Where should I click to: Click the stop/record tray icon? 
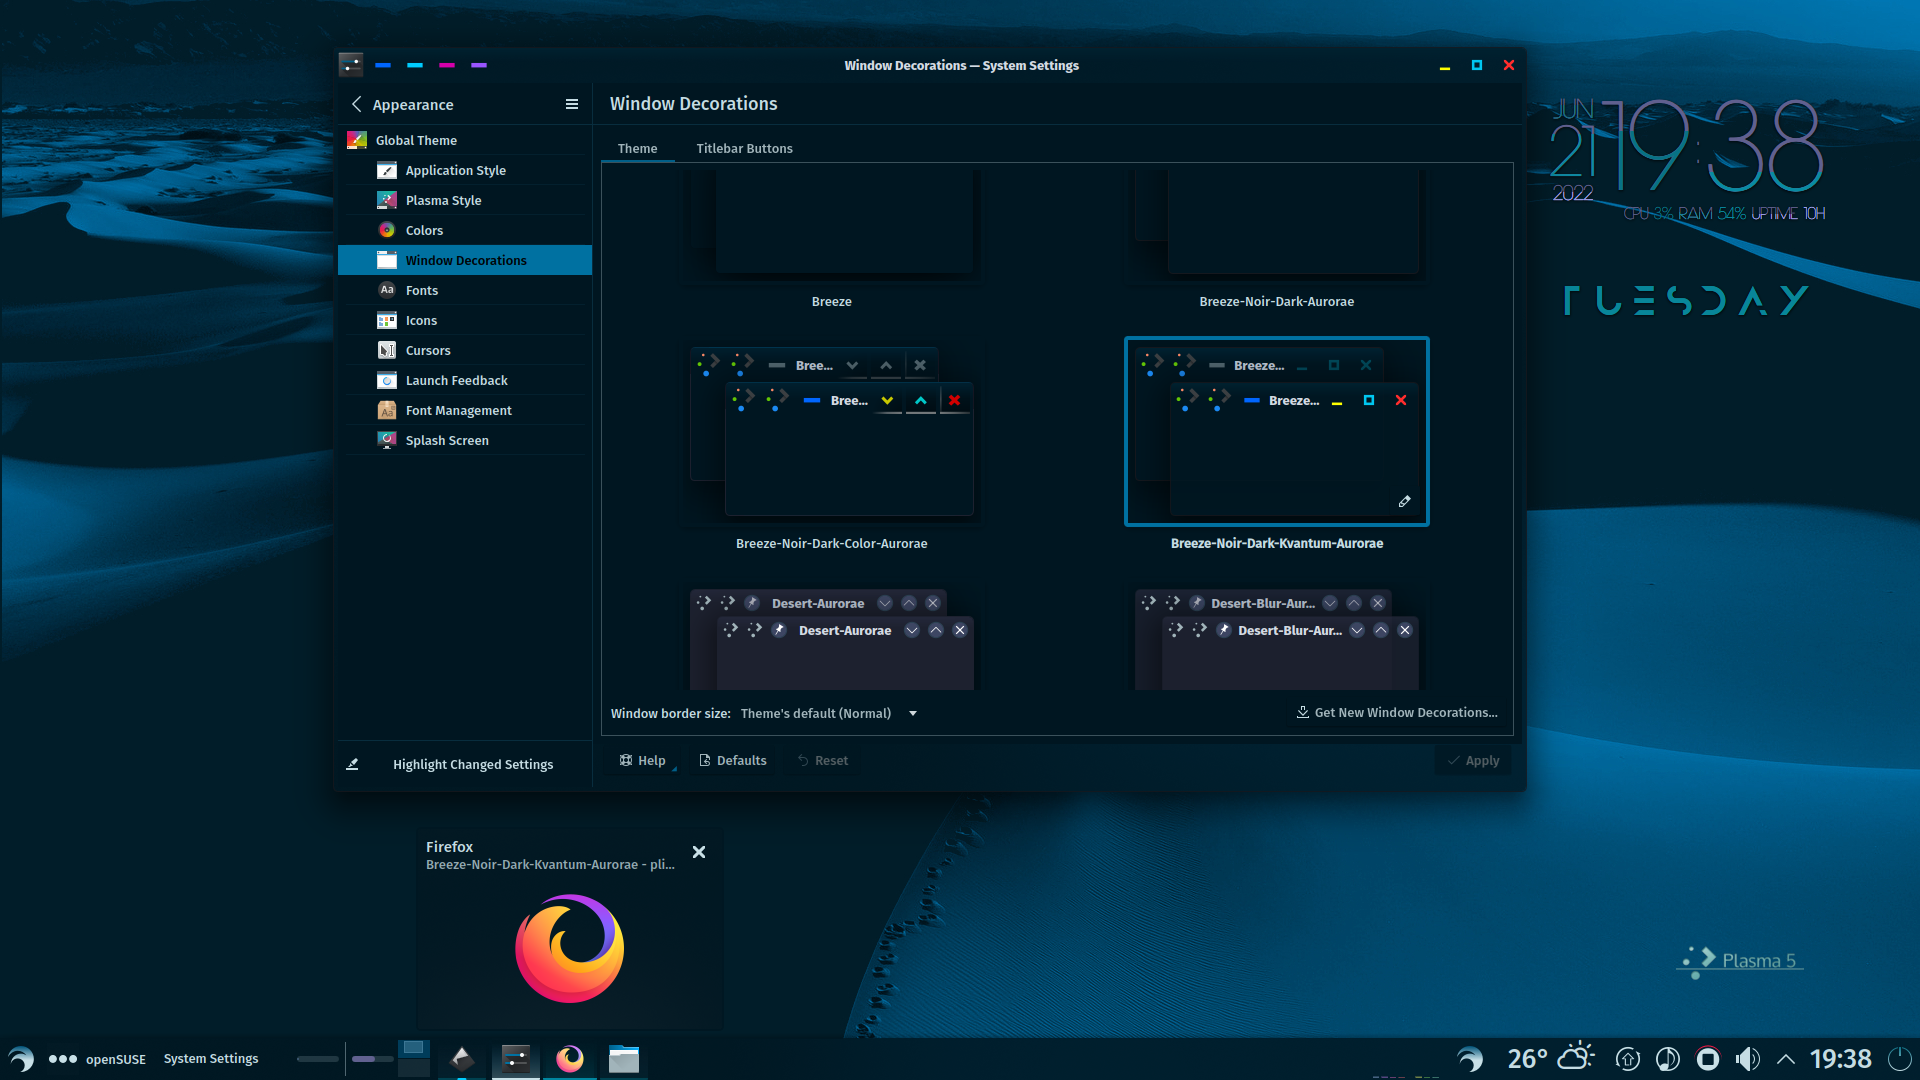(x=1708, y=1058)
